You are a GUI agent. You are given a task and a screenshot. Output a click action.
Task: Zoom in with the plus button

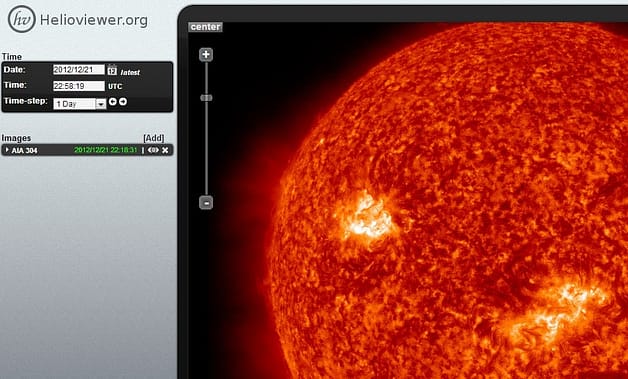[x=206, y=54]
